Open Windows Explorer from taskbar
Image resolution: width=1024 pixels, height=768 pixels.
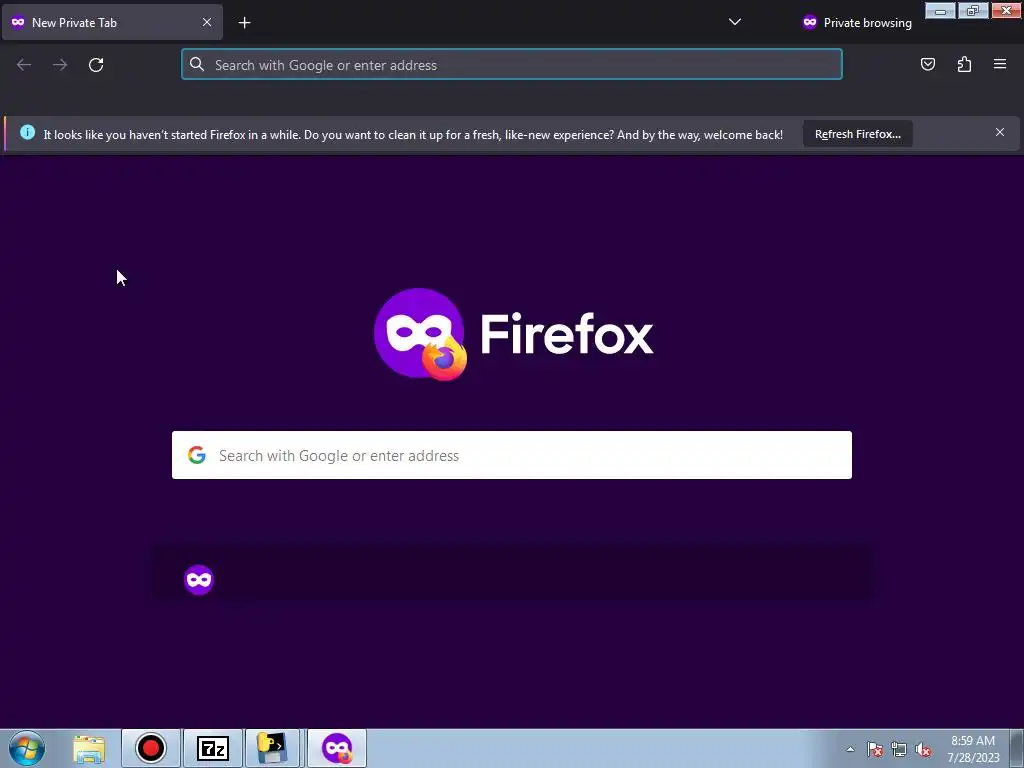[x=89, y=749]
